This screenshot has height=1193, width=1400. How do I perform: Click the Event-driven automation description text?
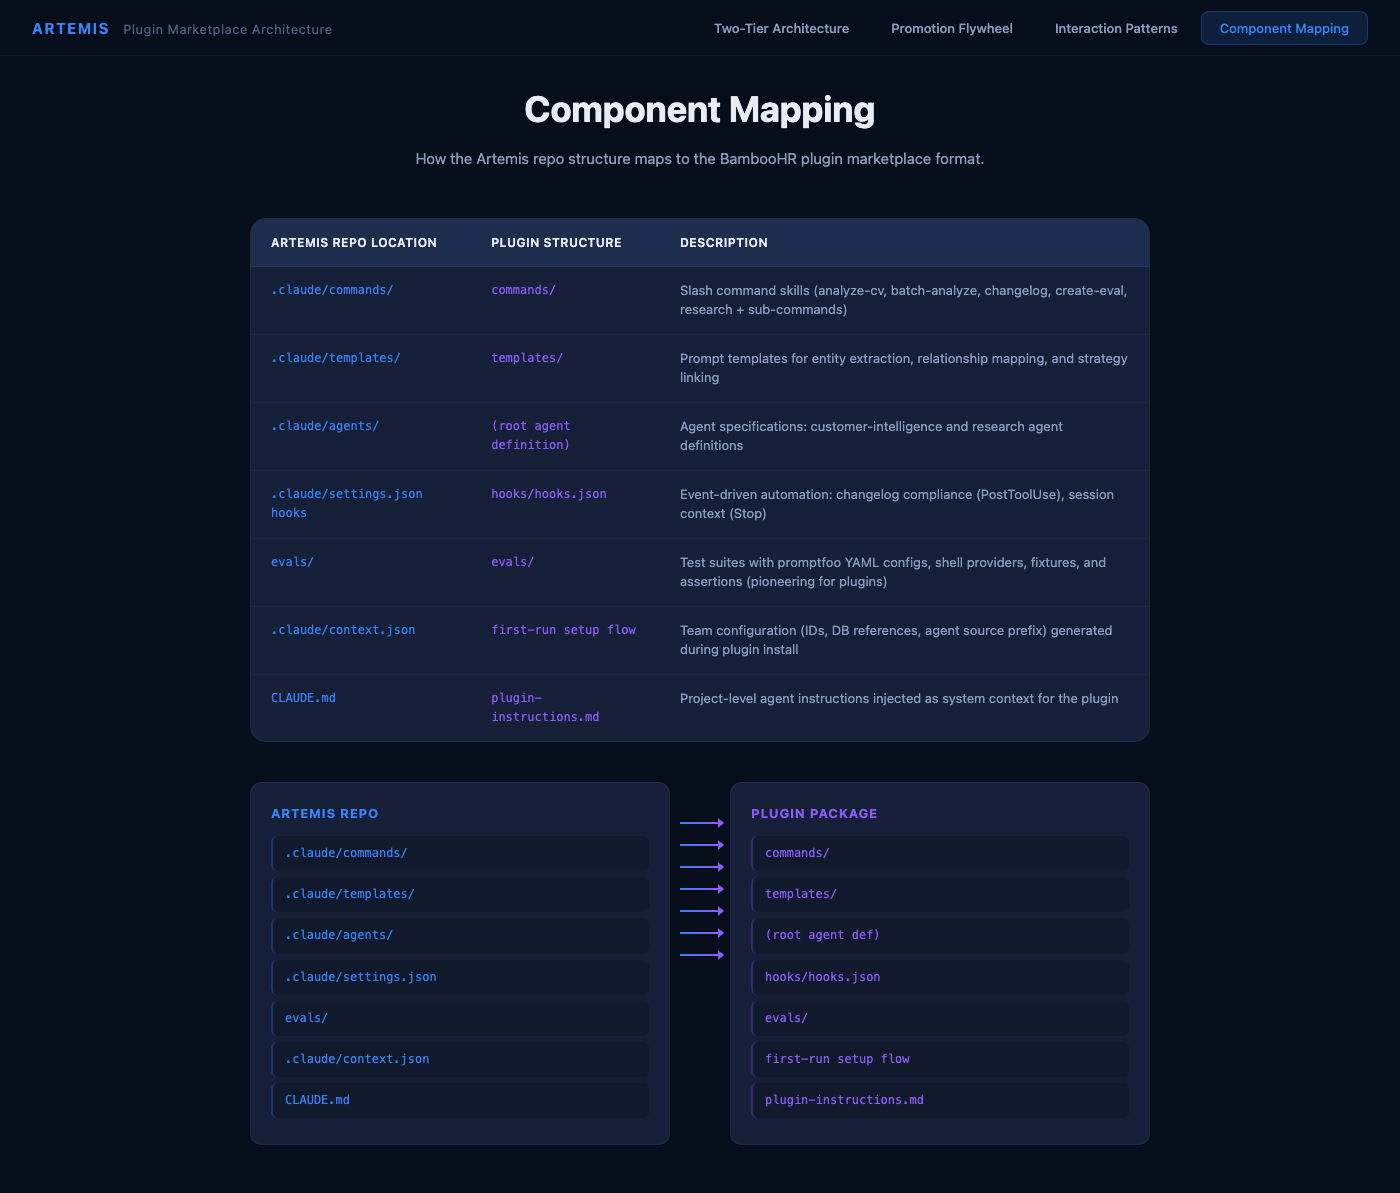tap(897, 504)
